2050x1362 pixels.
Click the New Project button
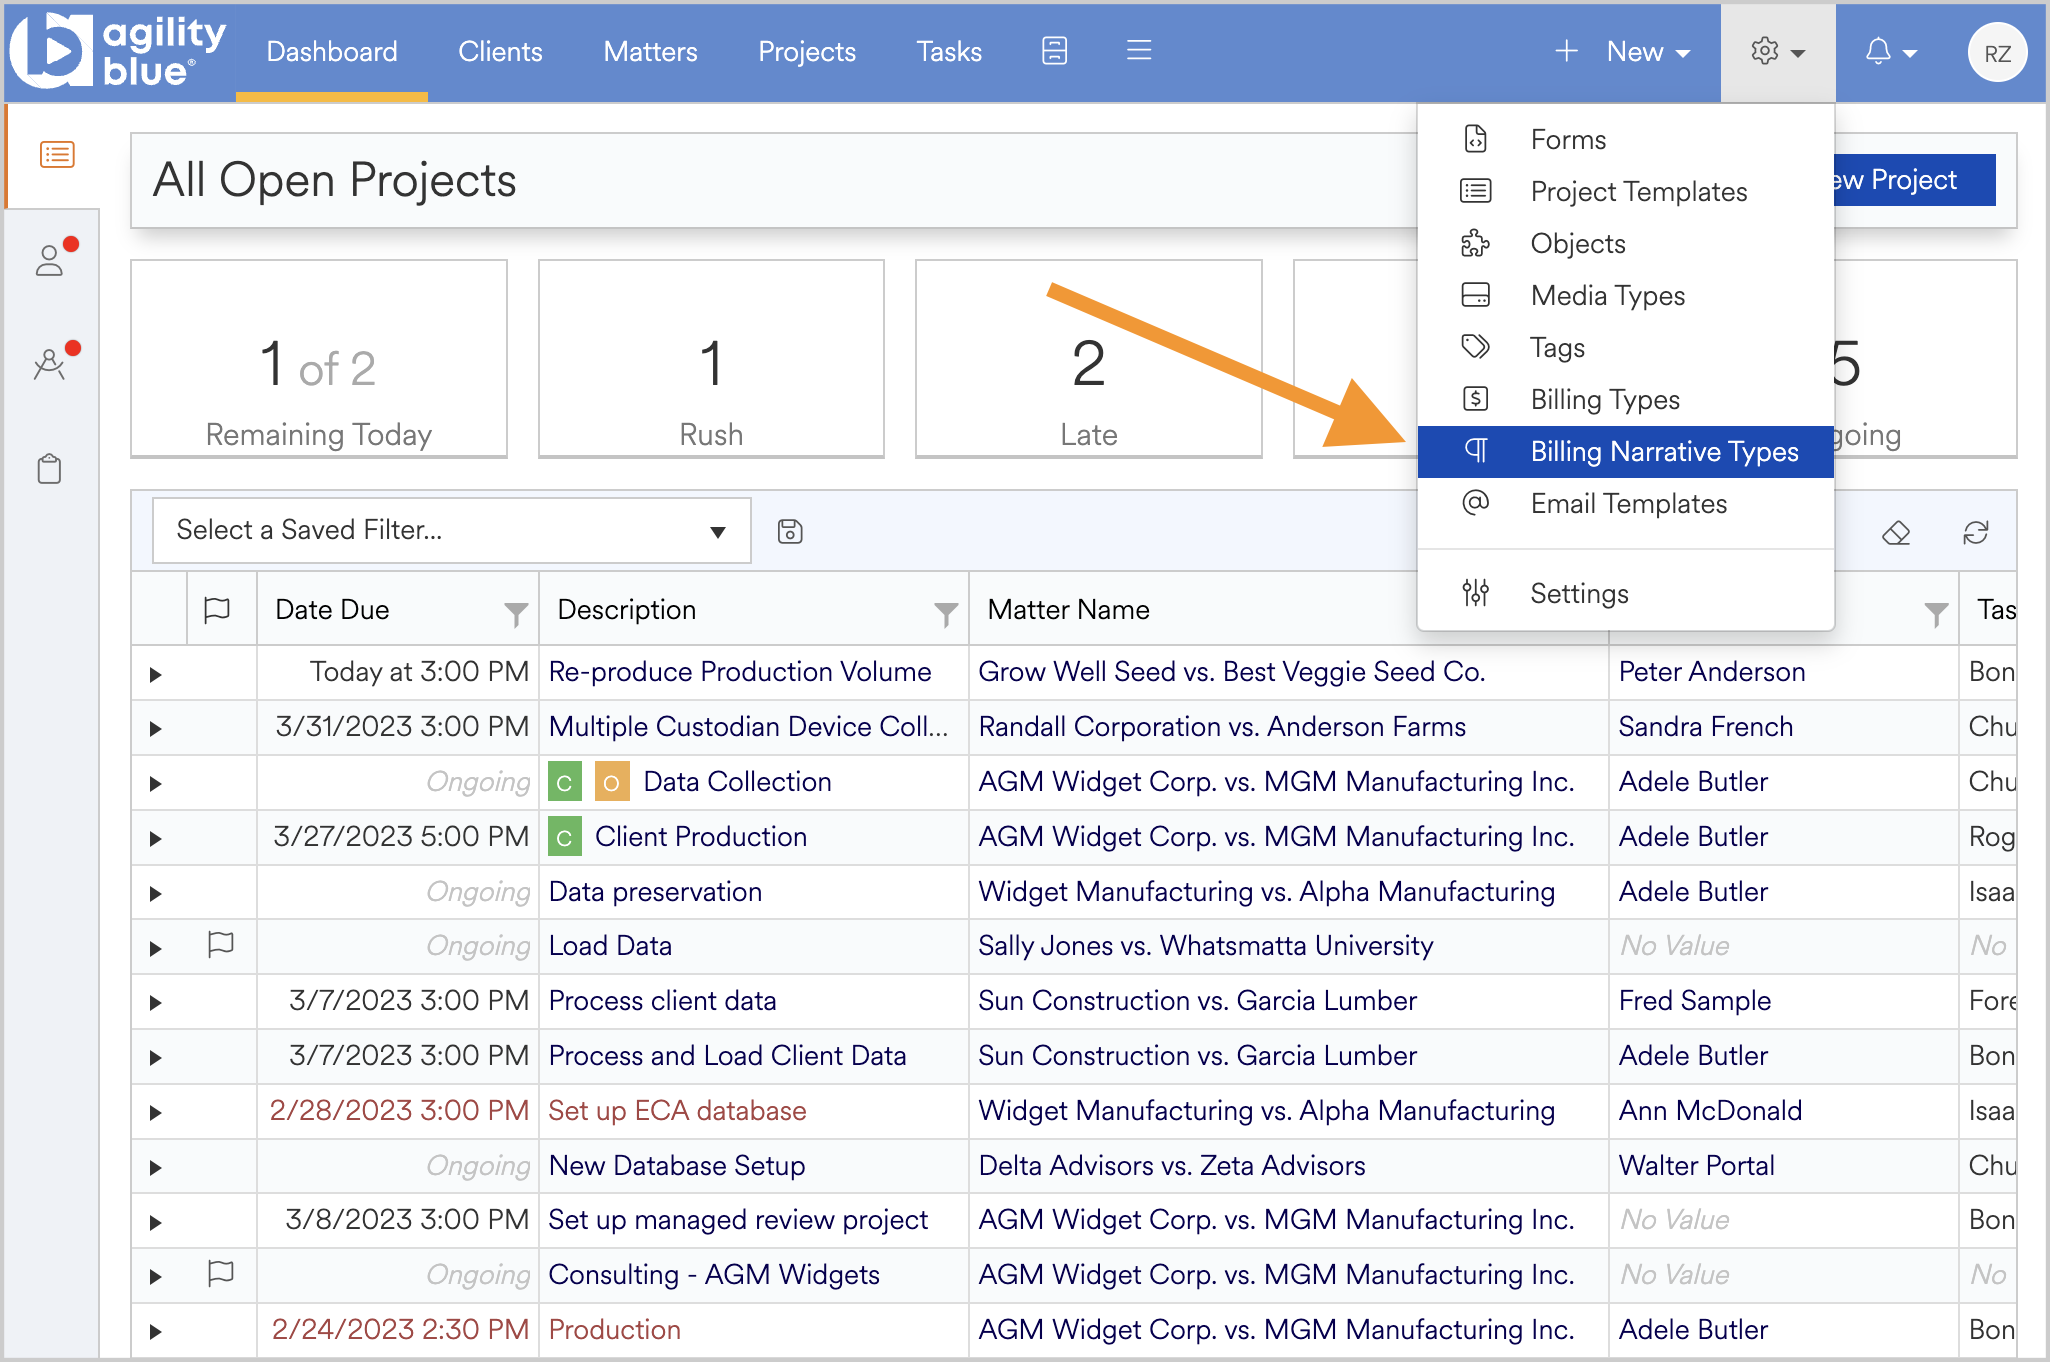coord(1915,180)
